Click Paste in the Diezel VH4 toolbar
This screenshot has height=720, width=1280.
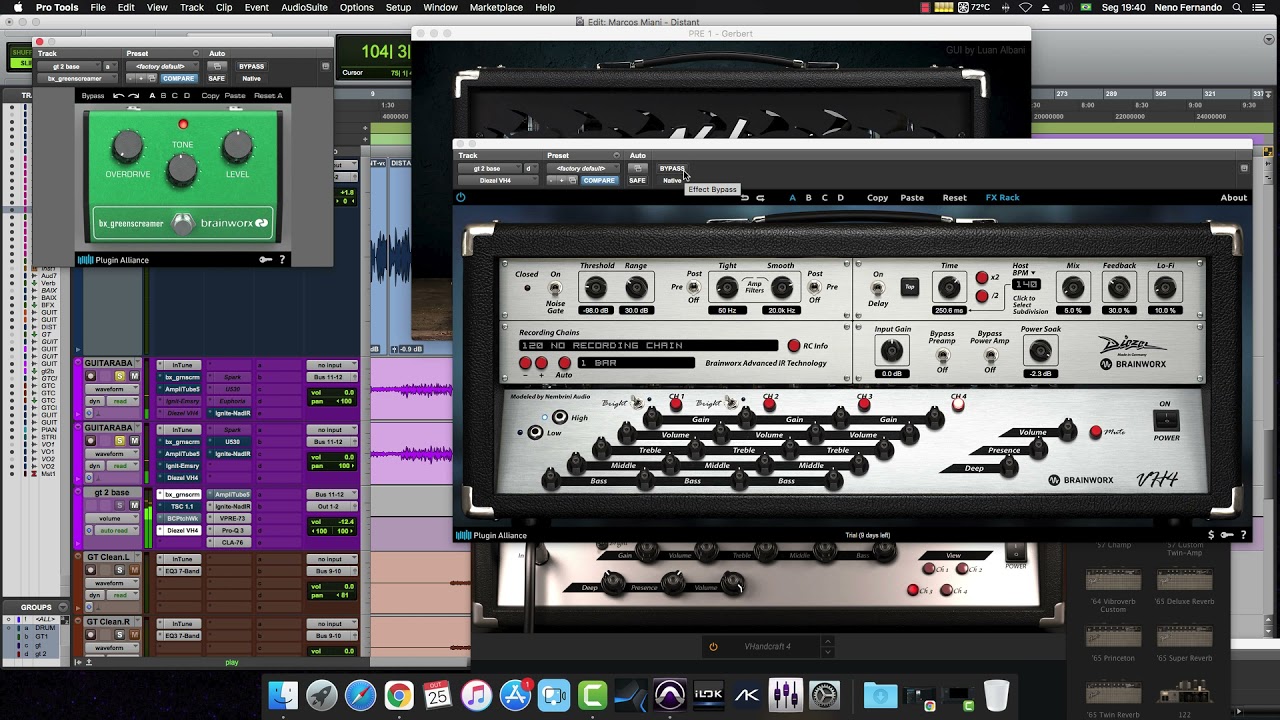click(x=912, y=198)
